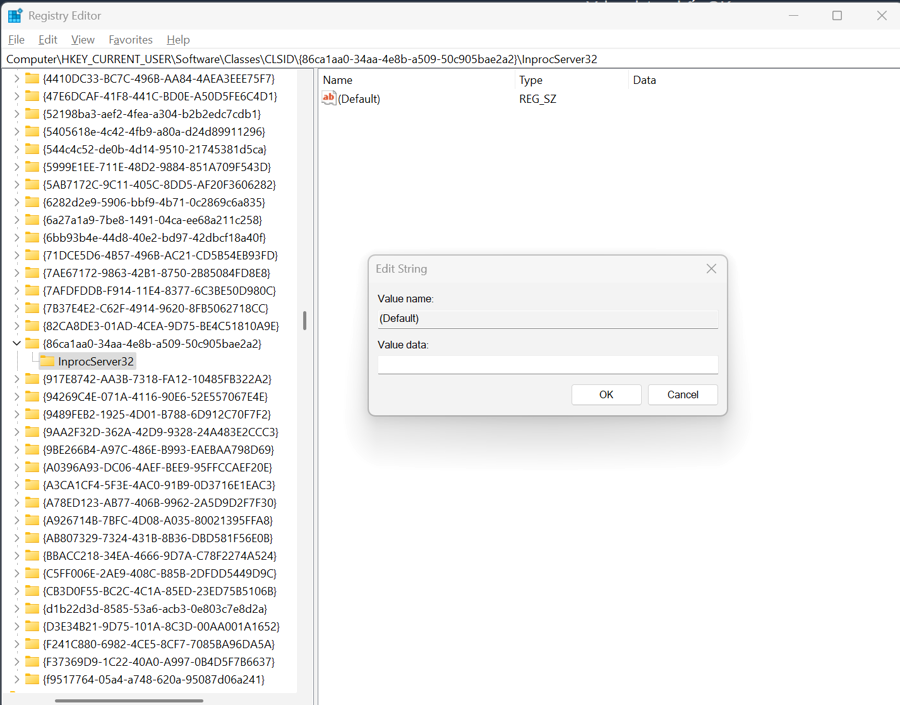Viewport: 900px width, 705px height.
Task: Click folder icon of {5405618e-4c42-4fb9-a80a-d24d89911296}
Action: click(x=32, y=131)
